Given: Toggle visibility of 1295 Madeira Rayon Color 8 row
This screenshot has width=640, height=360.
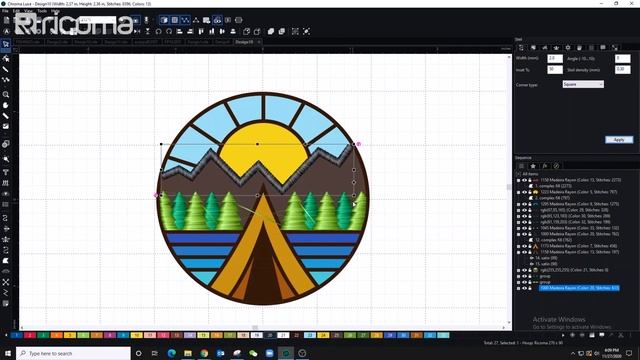Looking at the screenshot, I should [524, 204].
